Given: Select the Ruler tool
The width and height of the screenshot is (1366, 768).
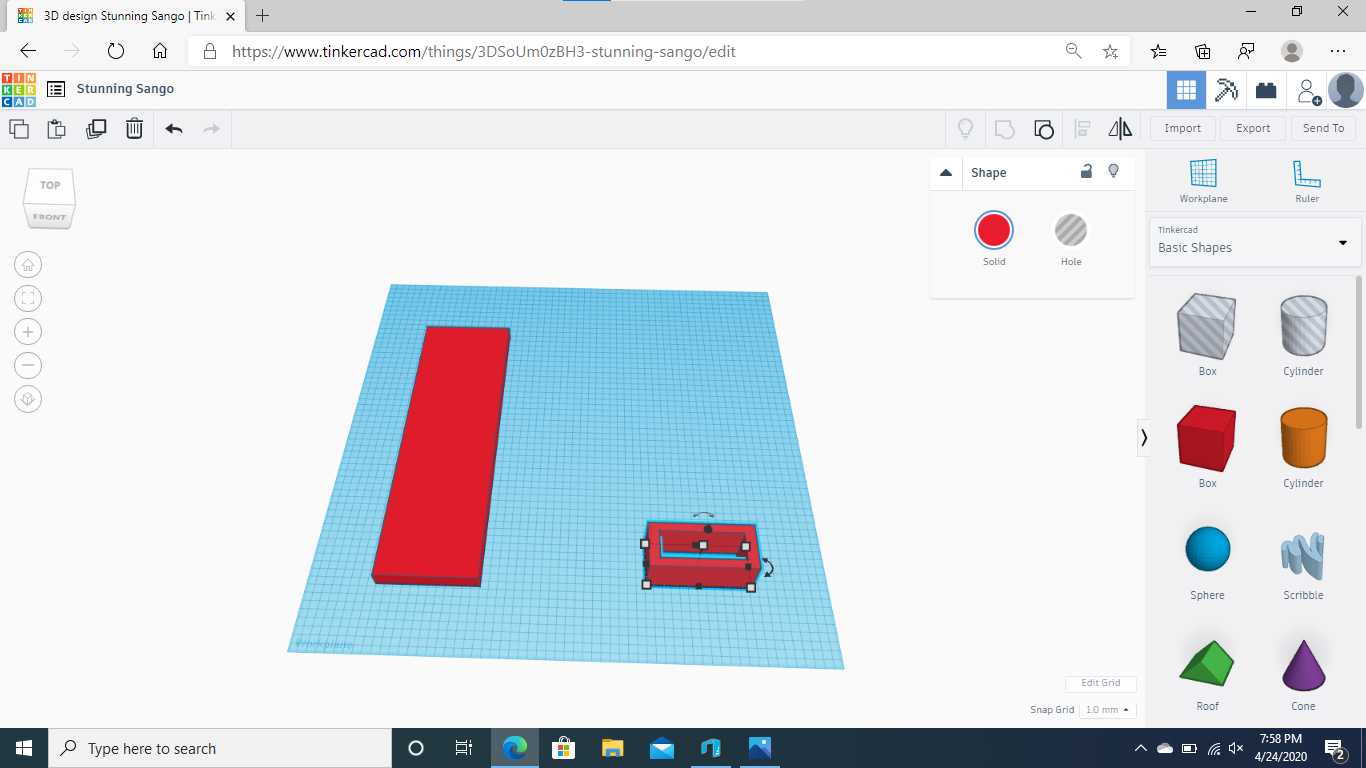Looking at the screenshot, I should point(1307,181).
